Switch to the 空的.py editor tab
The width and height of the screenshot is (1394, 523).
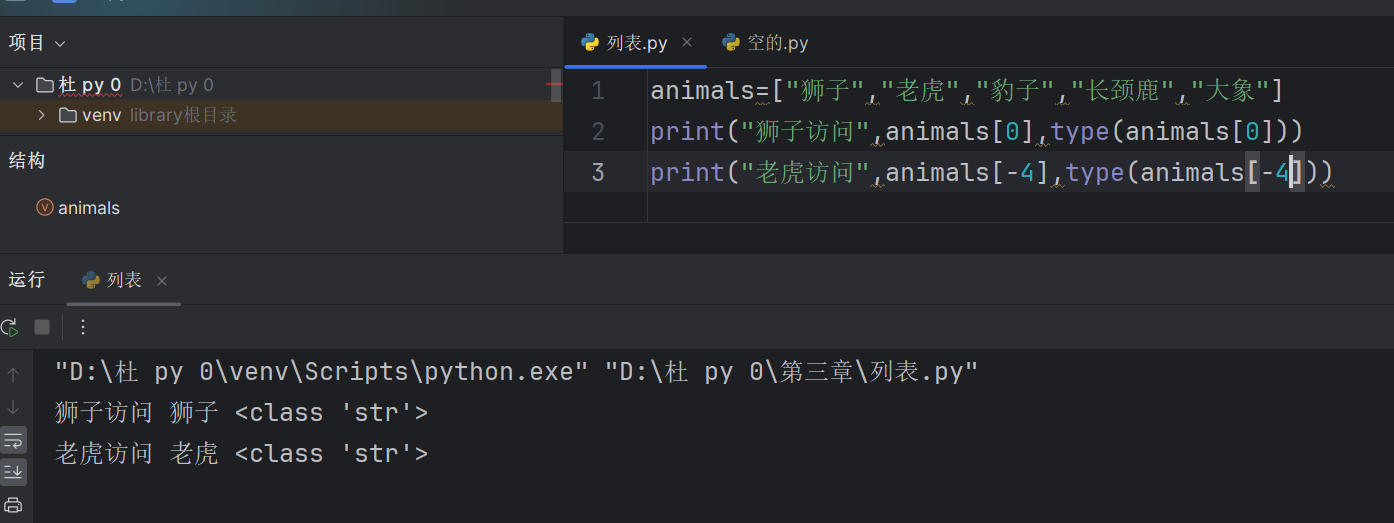[765, 43]
